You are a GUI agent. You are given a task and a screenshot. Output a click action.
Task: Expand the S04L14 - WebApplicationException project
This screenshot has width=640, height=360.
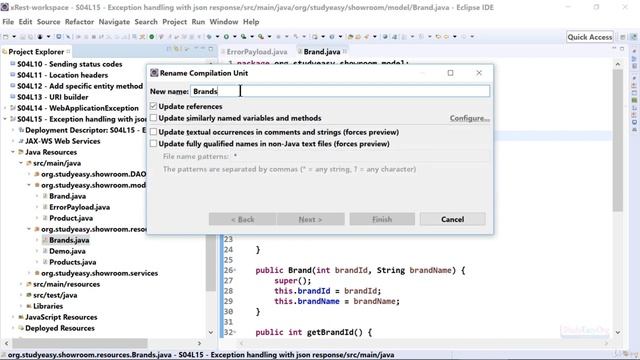5,108
